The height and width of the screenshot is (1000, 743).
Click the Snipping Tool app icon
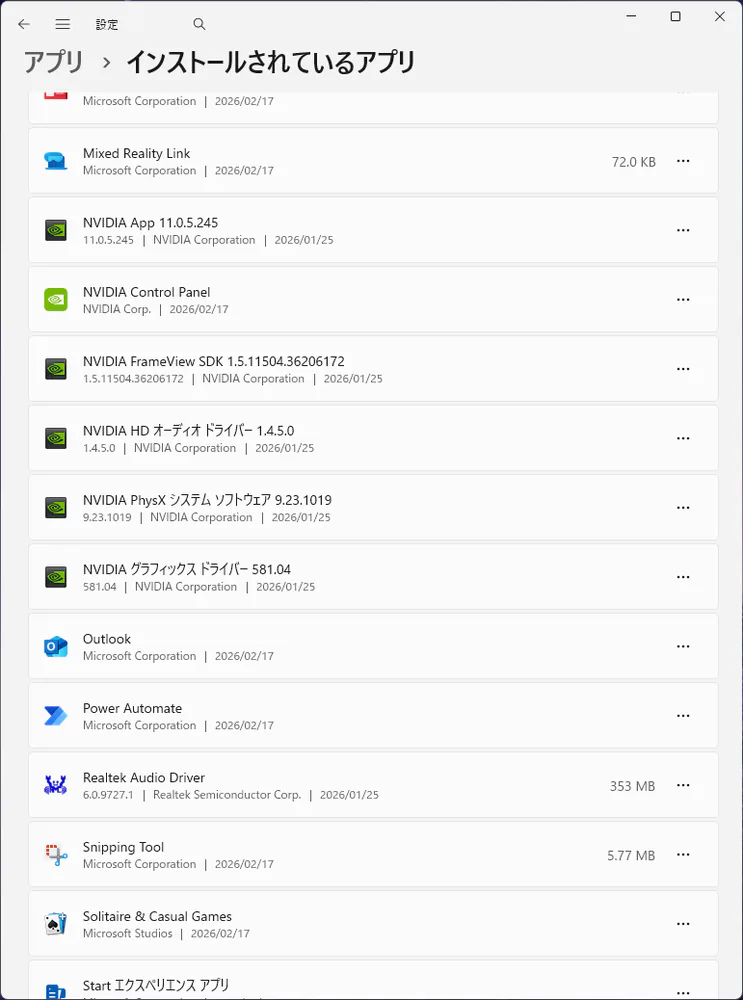[56, 855]
